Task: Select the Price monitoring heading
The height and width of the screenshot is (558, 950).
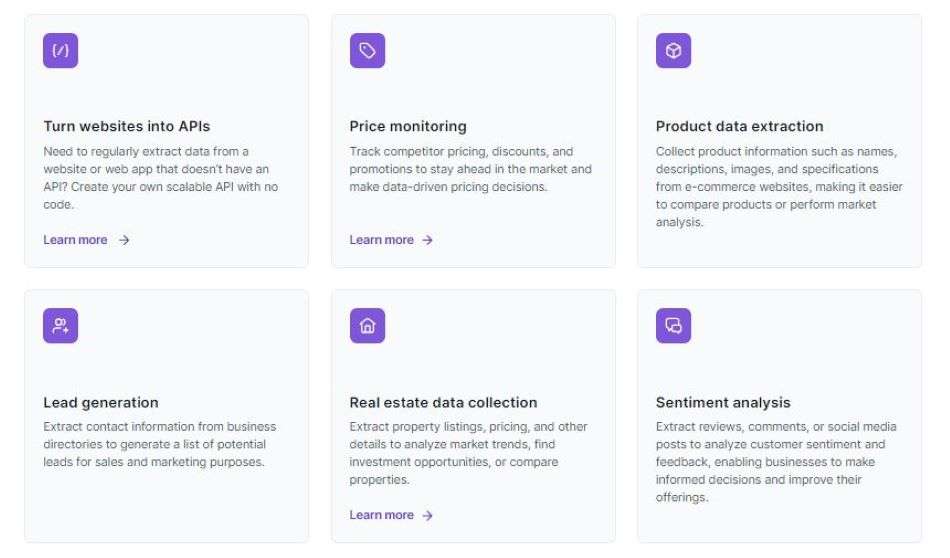Action: click(408, 126)
